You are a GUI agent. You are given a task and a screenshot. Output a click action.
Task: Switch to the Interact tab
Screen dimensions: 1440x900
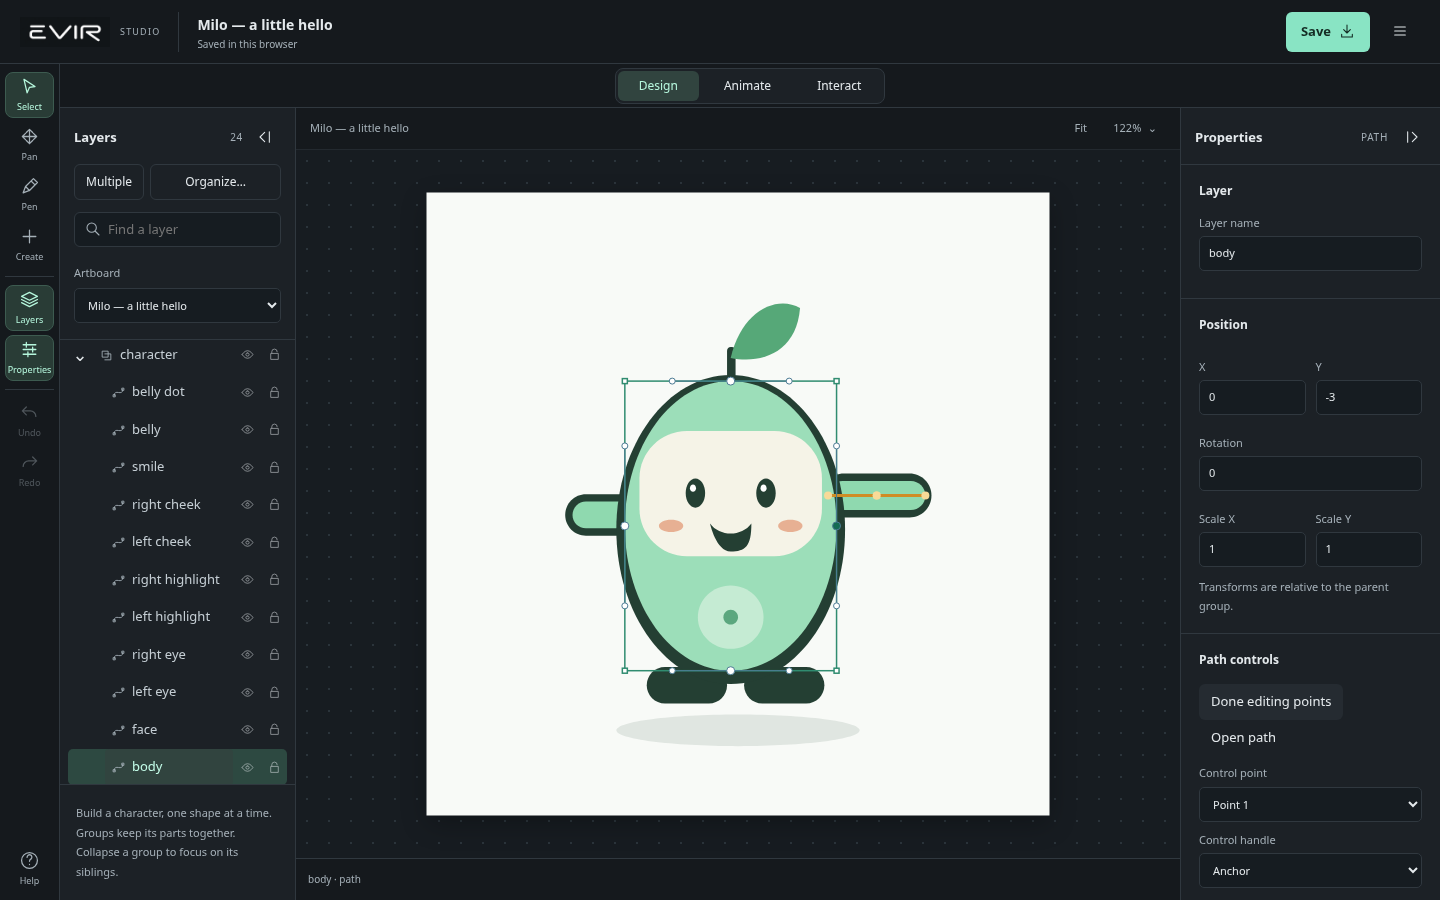839,86
